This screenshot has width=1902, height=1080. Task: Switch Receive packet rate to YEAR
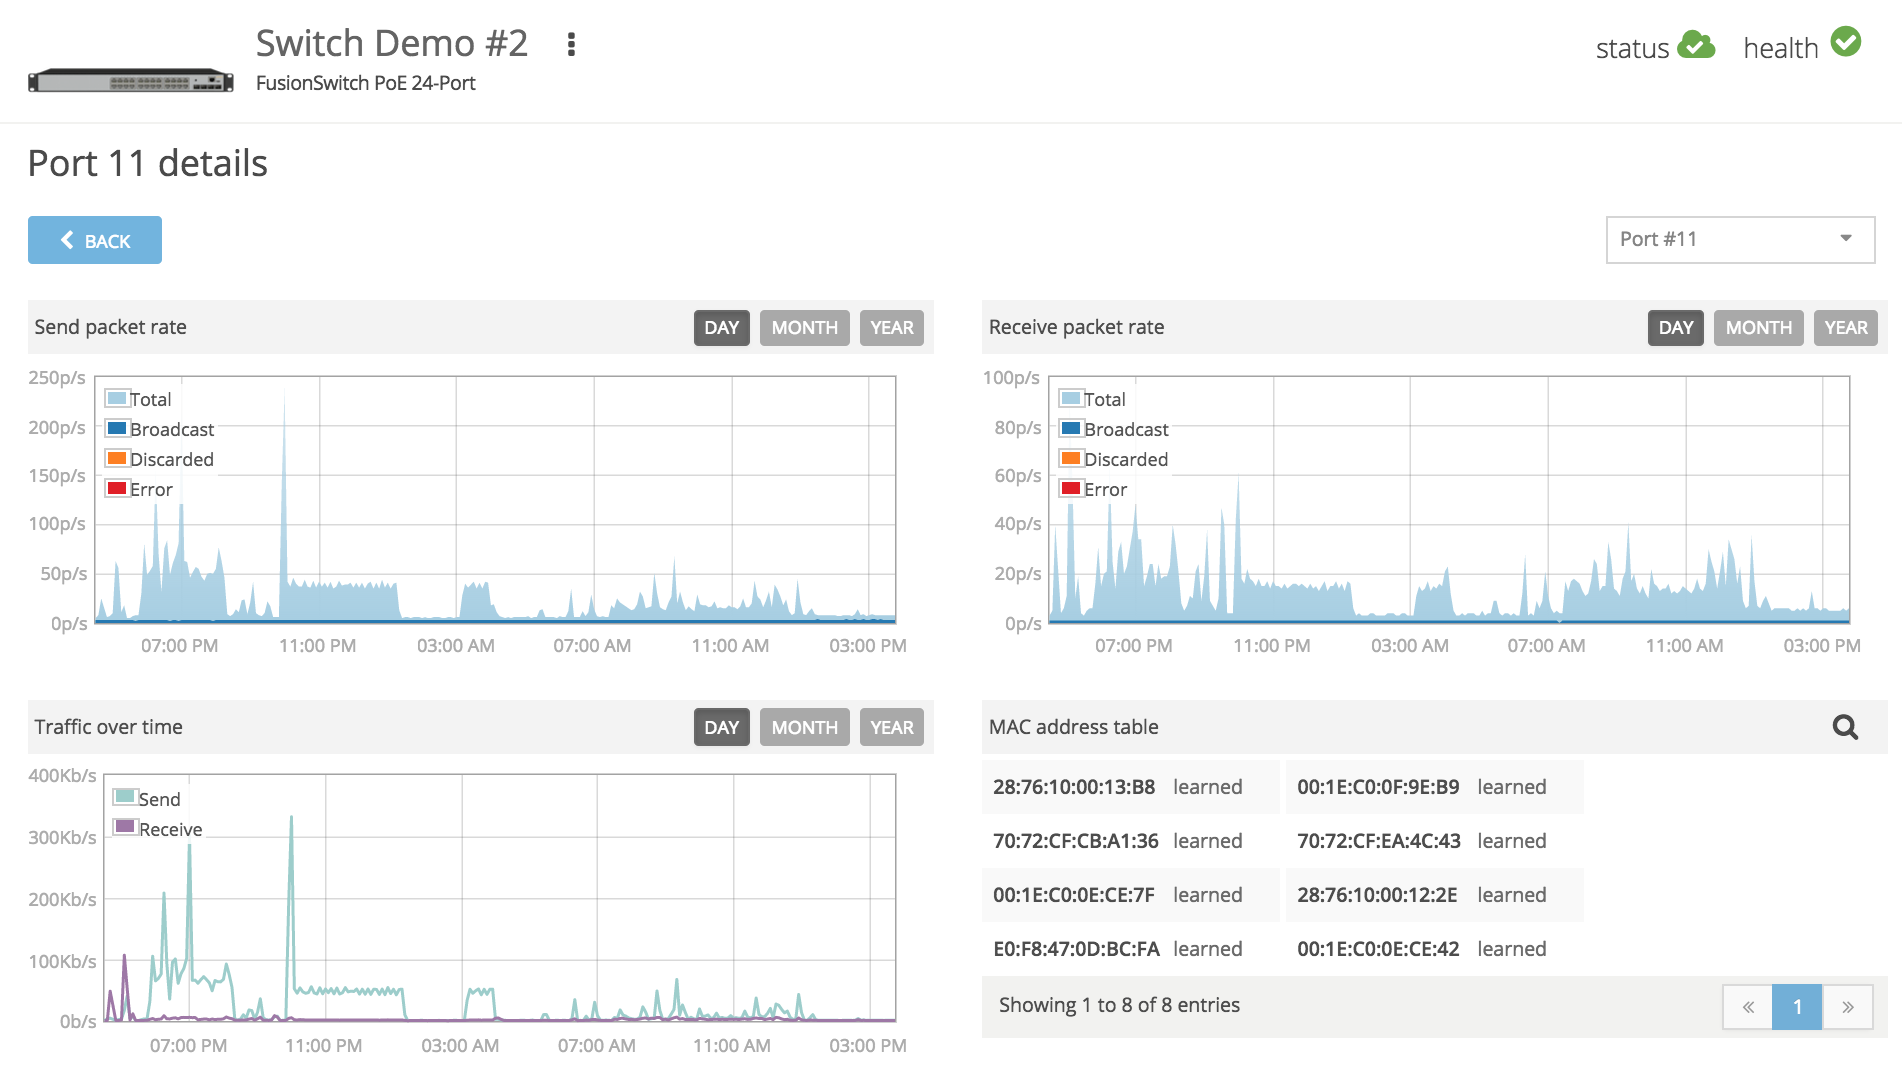tap(1846, 328)
